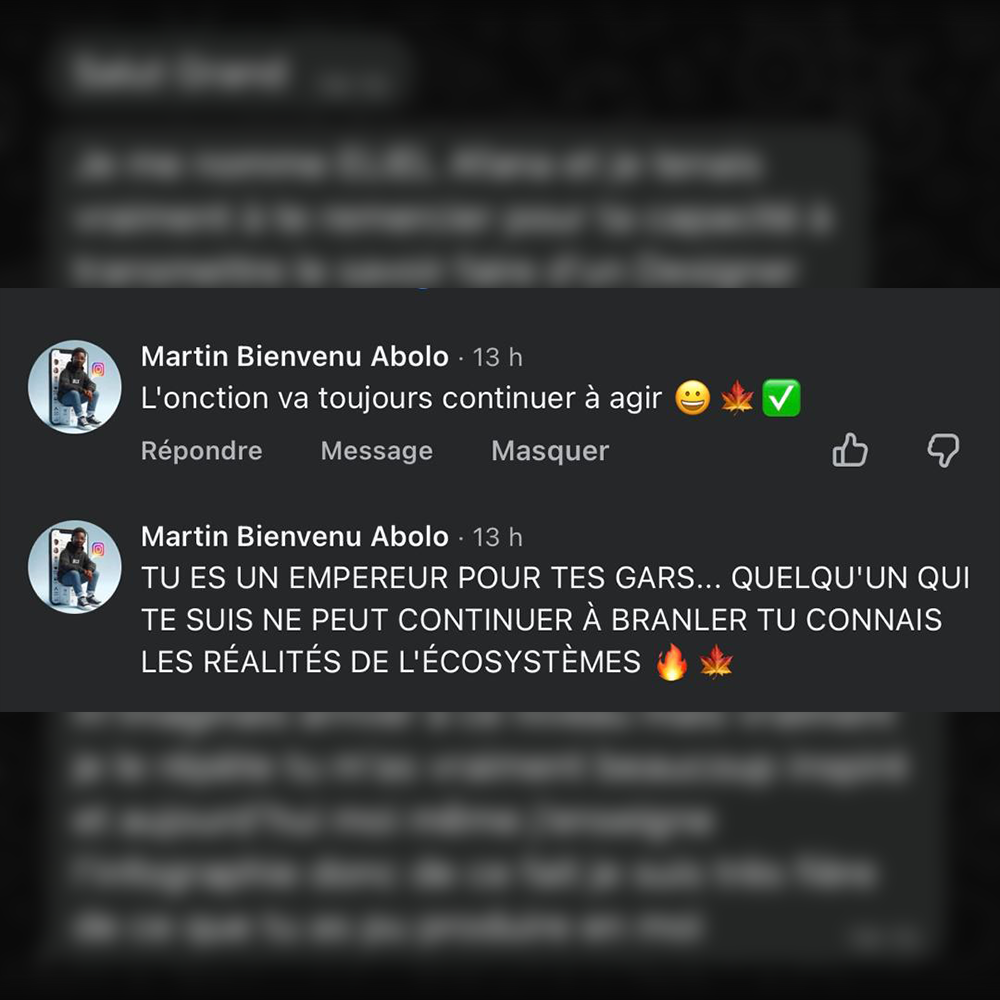Click maple leaf emoji beside the grinning face
1000x1000 pixels.
pyautogui.click(x=737, y=398)
